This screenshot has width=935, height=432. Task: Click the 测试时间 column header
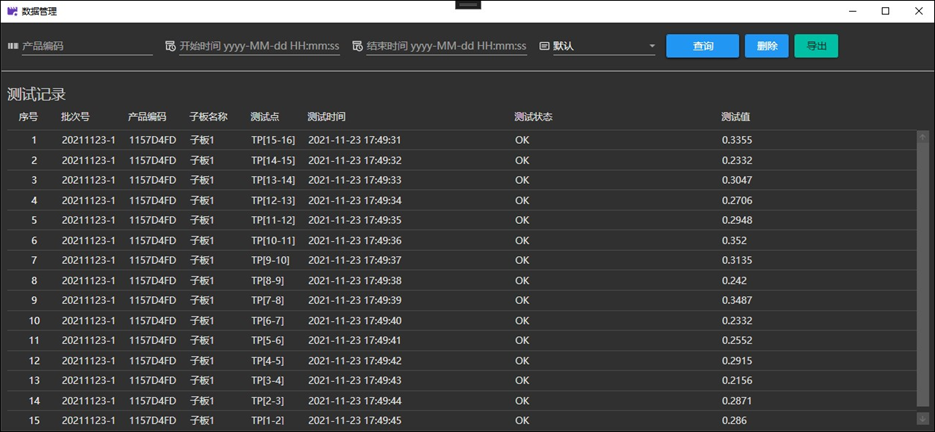pos(326,117)
